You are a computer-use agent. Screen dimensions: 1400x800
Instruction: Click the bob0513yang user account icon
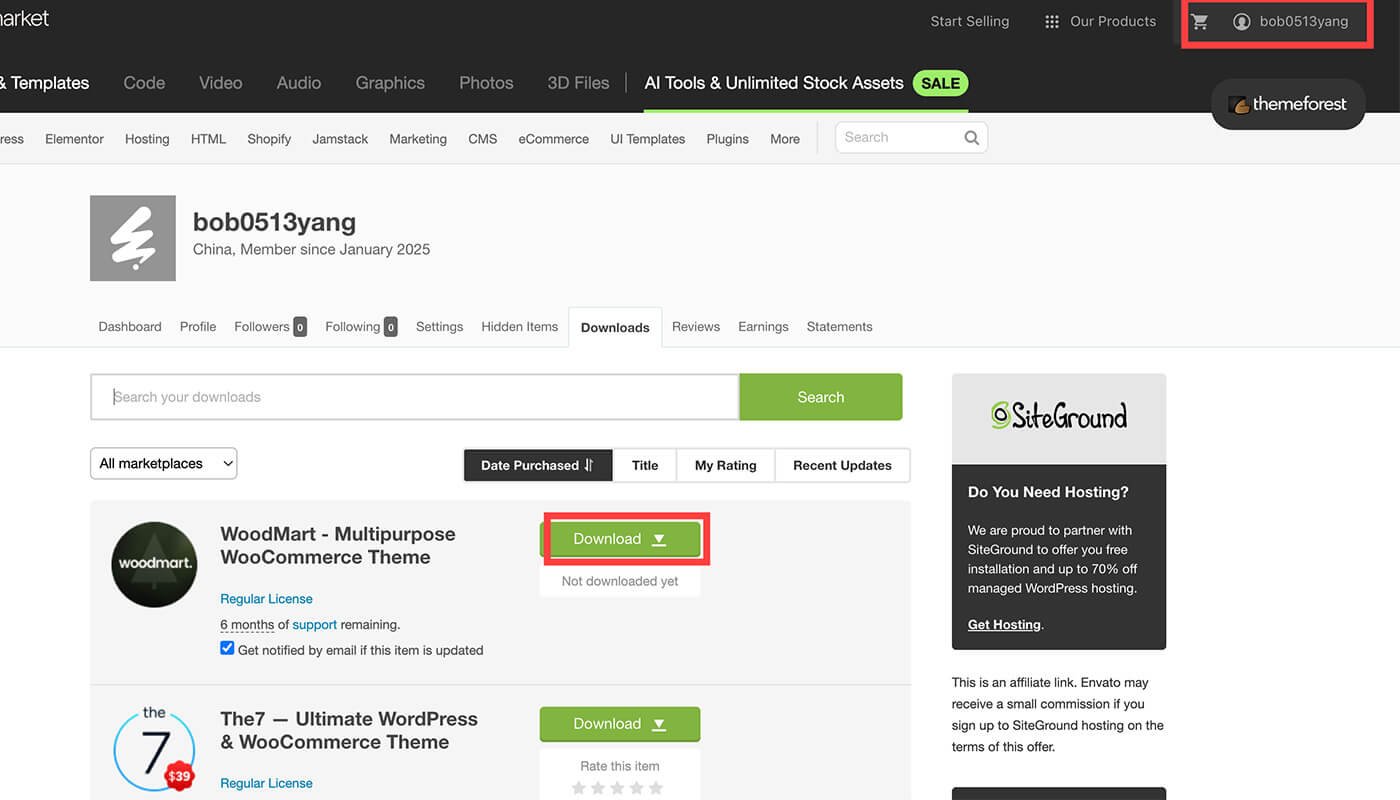coord(1241,22)
